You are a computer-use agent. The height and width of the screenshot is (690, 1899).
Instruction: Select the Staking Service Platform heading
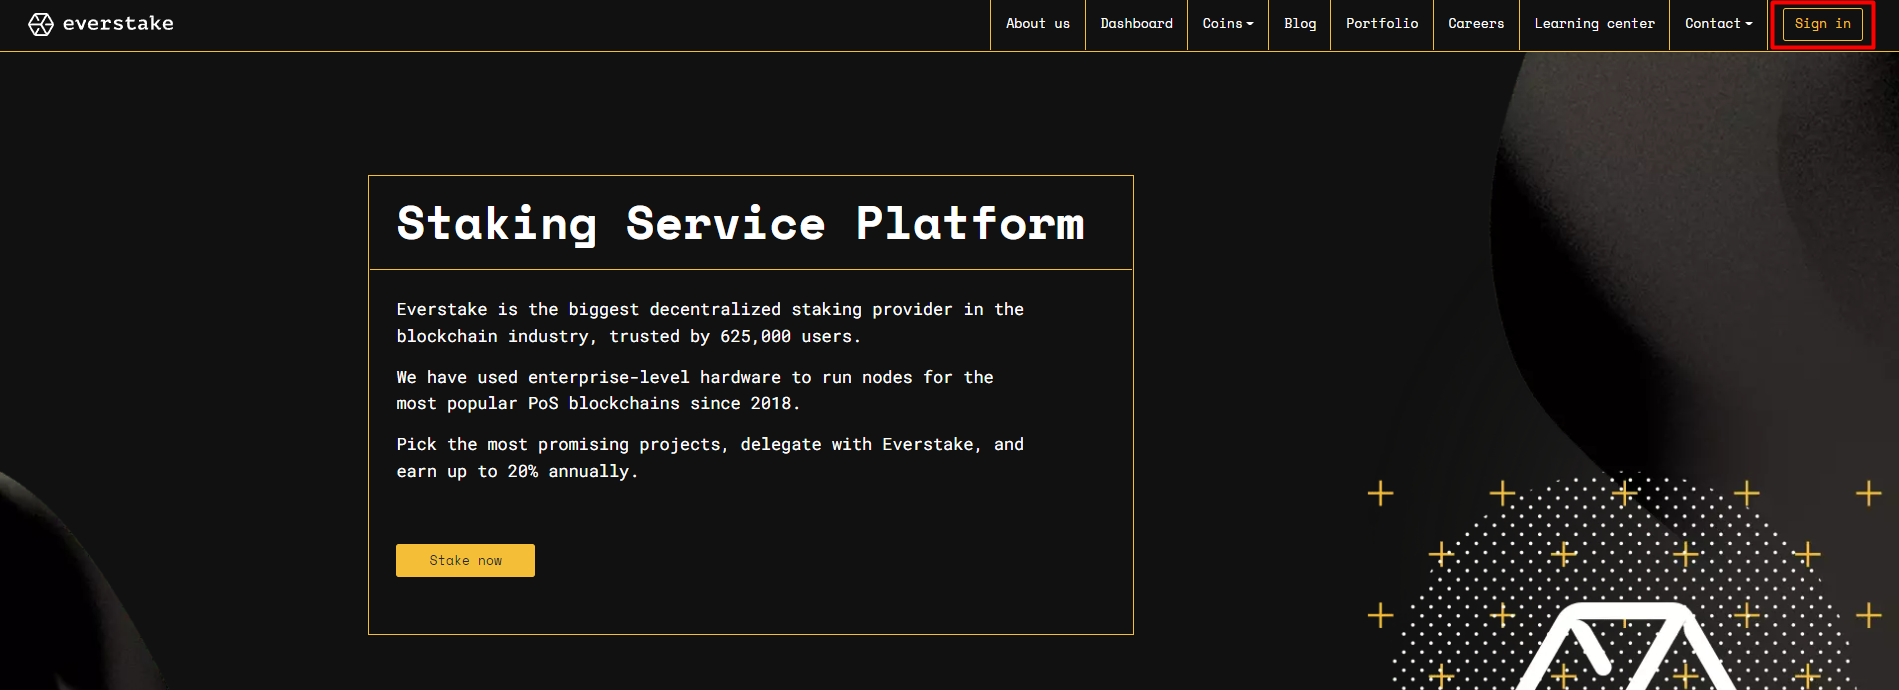(x=741, y=223)
